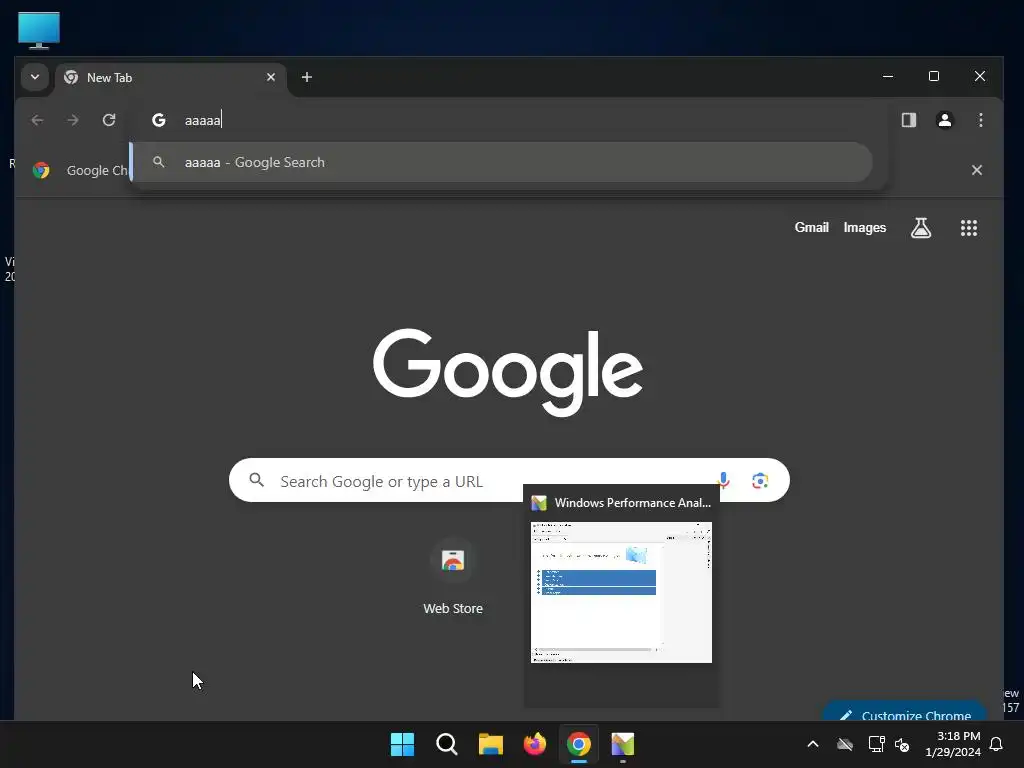Click the muted volume tray icon

[902, 744]
